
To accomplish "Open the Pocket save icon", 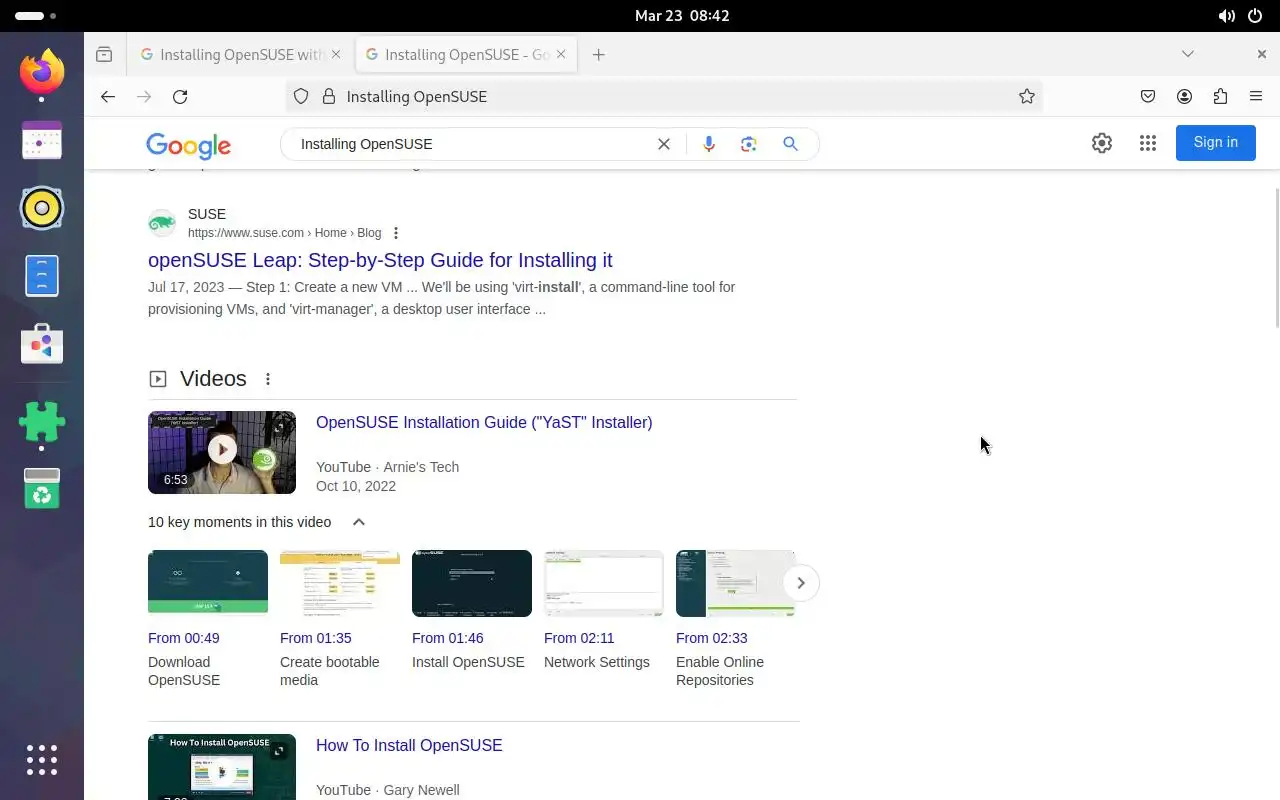I will [1148, 96].
